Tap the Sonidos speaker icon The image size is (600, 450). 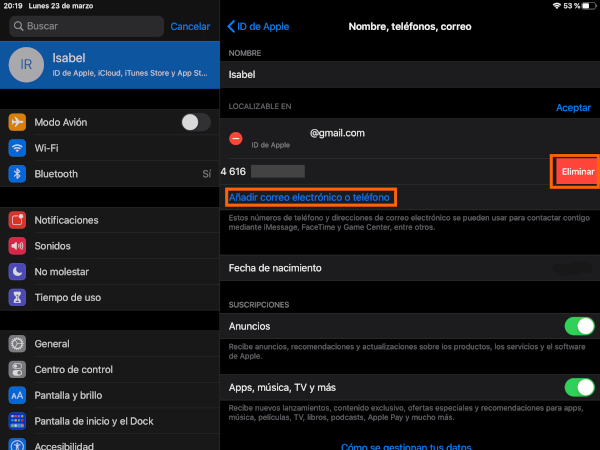tap(17, 246)
